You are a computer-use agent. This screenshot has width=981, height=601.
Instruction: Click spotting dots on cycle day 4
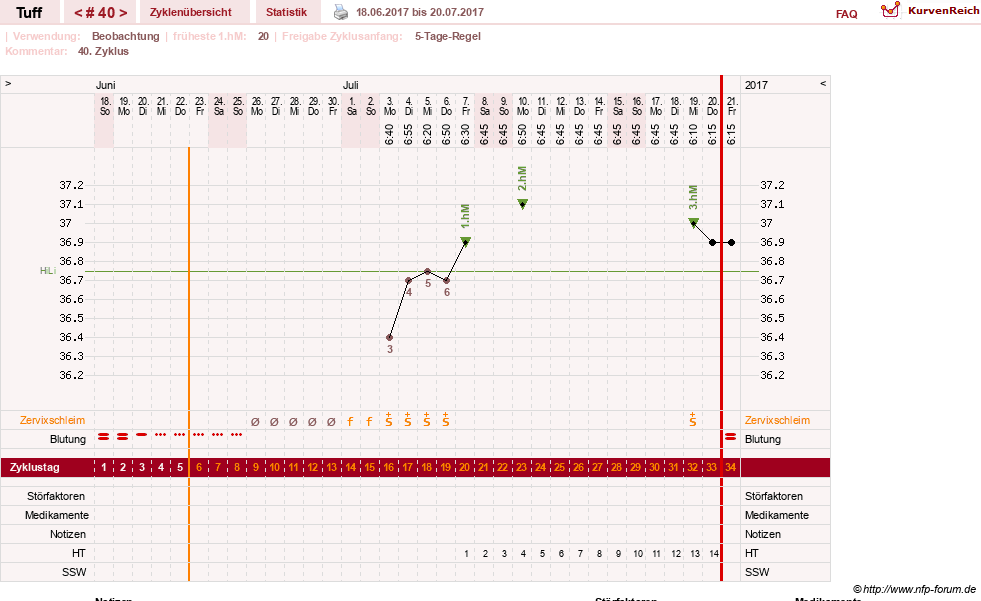(161, 434)
